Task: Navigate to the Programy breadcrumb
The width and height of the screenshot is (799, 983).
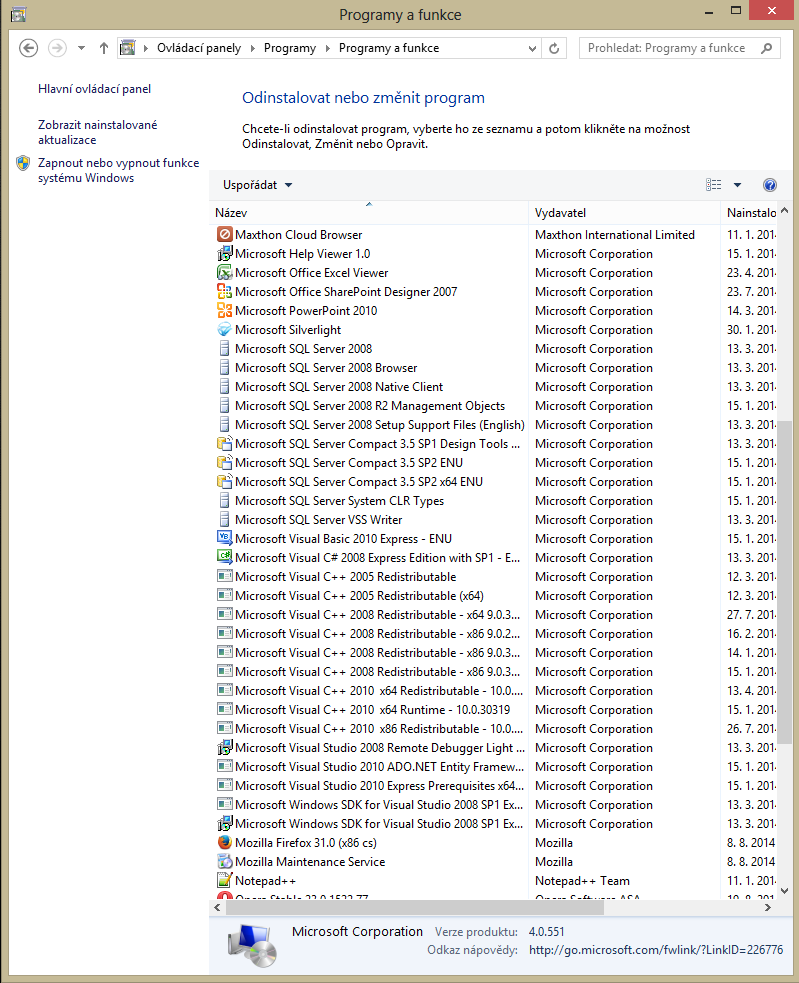Action: click(290, 48)
